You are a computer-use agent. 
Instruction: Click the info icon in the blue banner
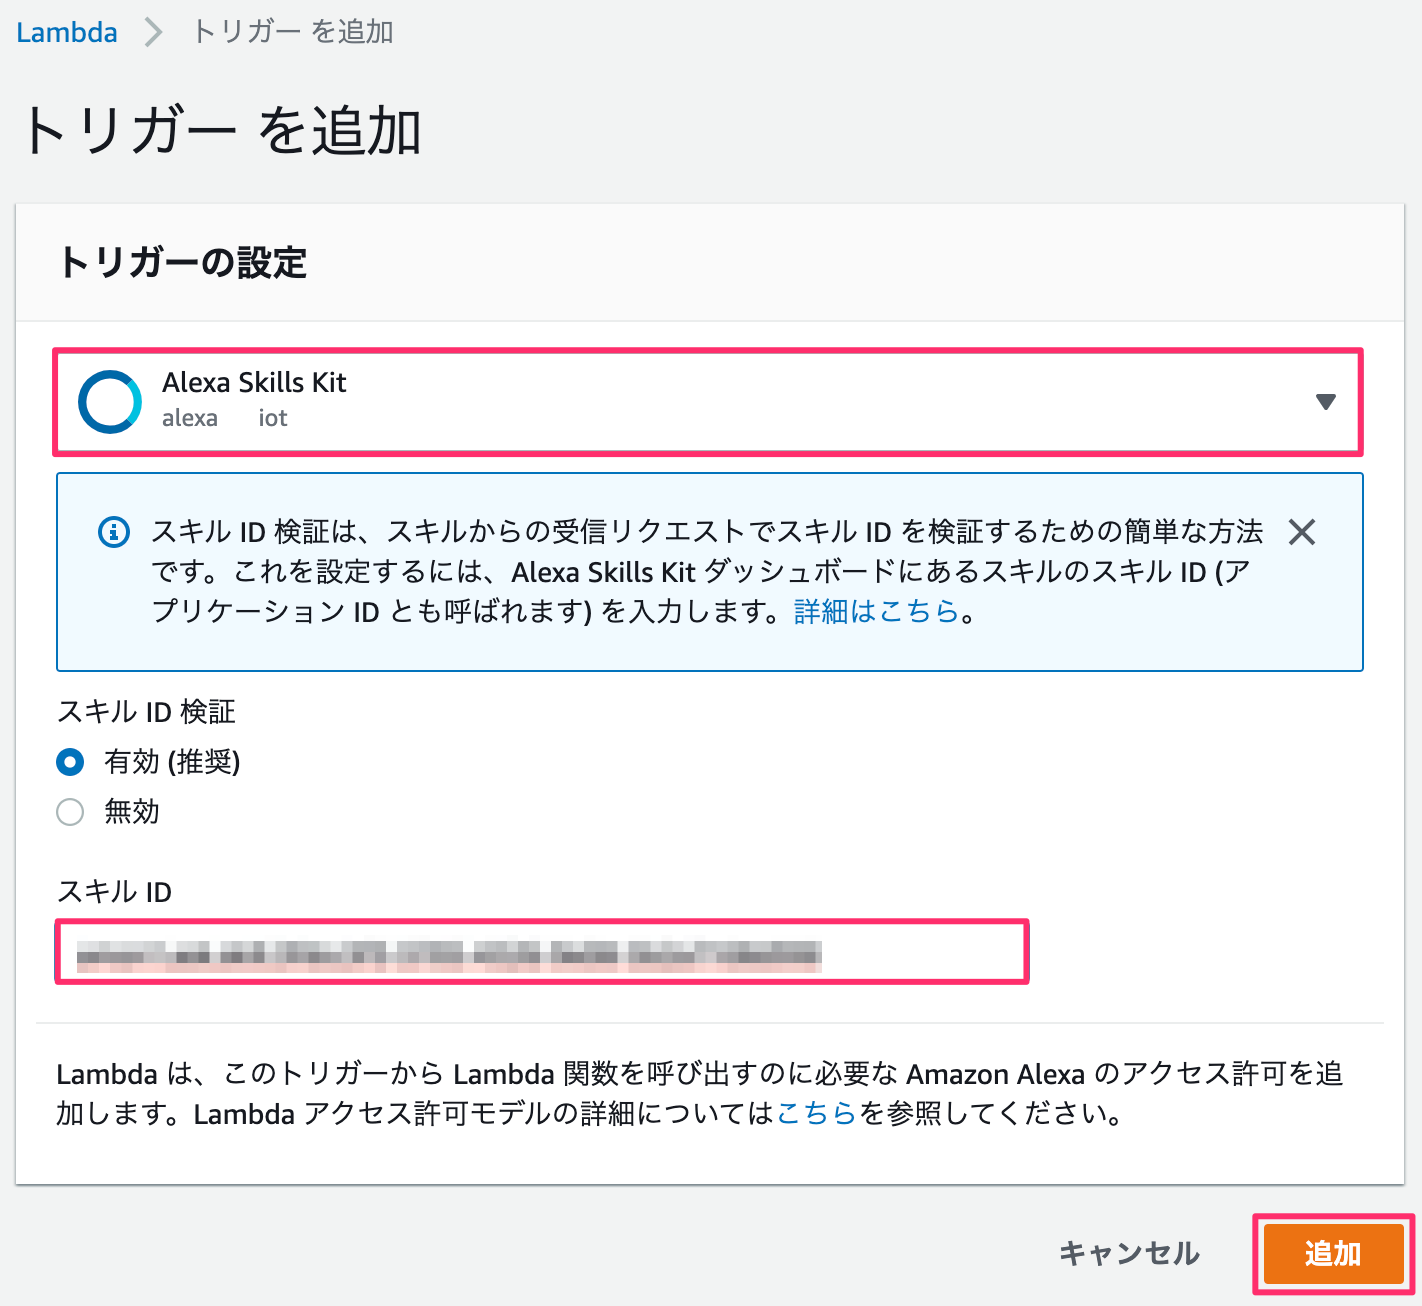click(x=114, y=532)
